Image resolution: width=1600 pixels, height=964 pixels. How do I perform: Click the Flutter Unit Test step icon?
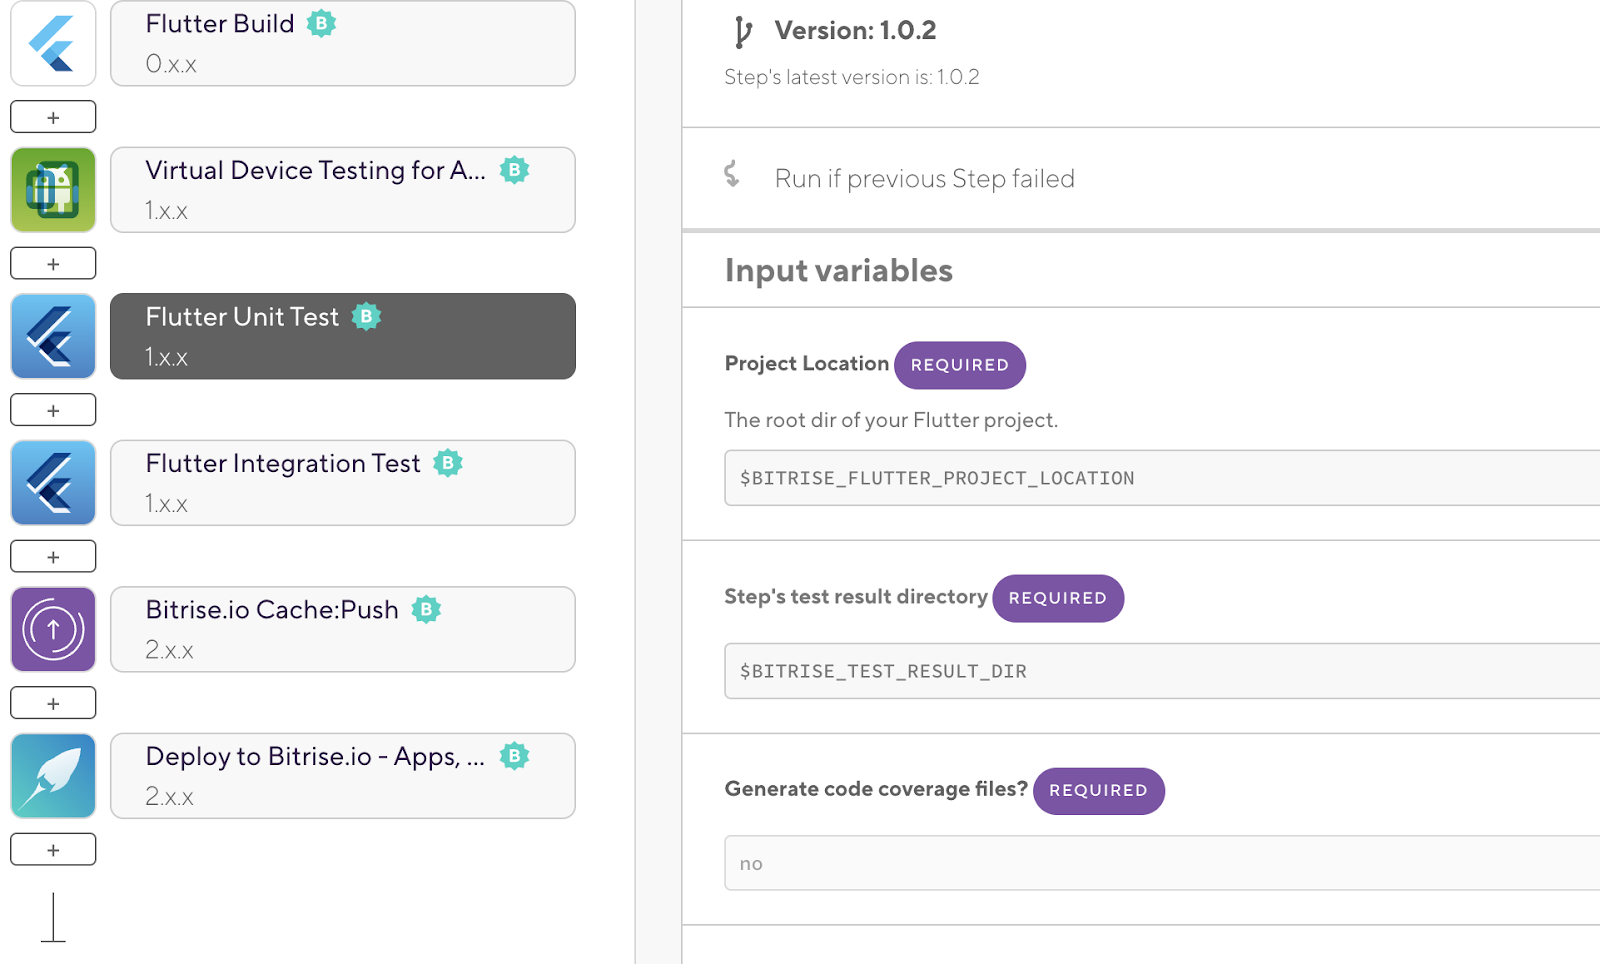coord(53,336)
